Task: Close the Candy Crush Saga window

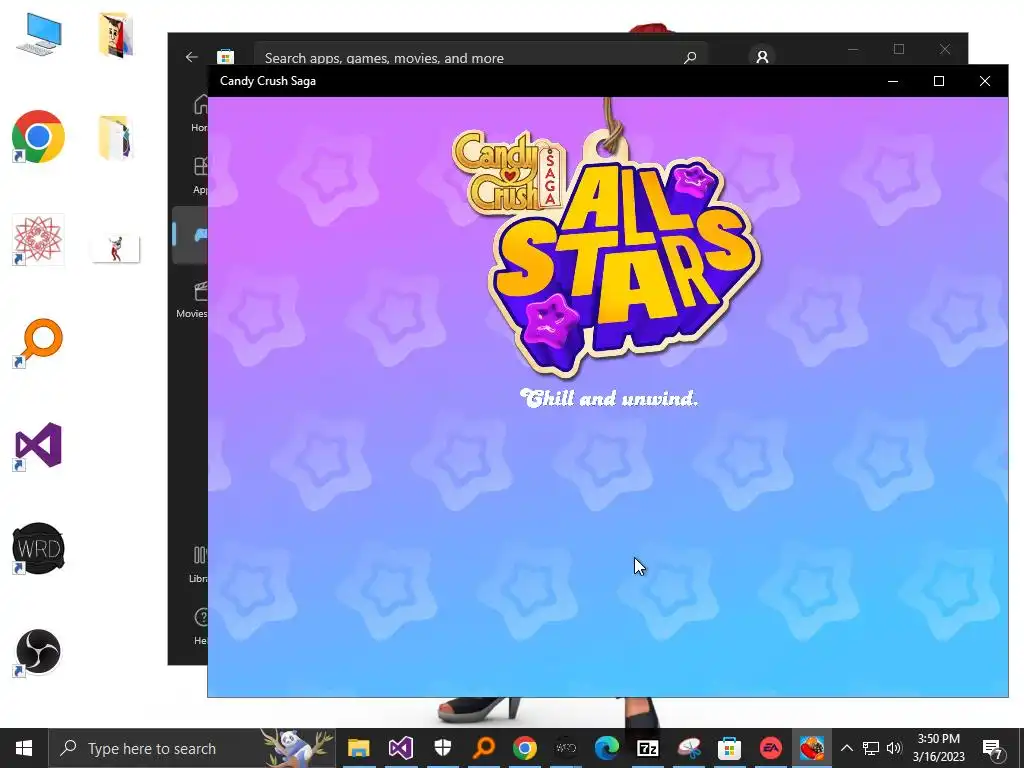Action: pyautogui.click(x=985, y=81)
